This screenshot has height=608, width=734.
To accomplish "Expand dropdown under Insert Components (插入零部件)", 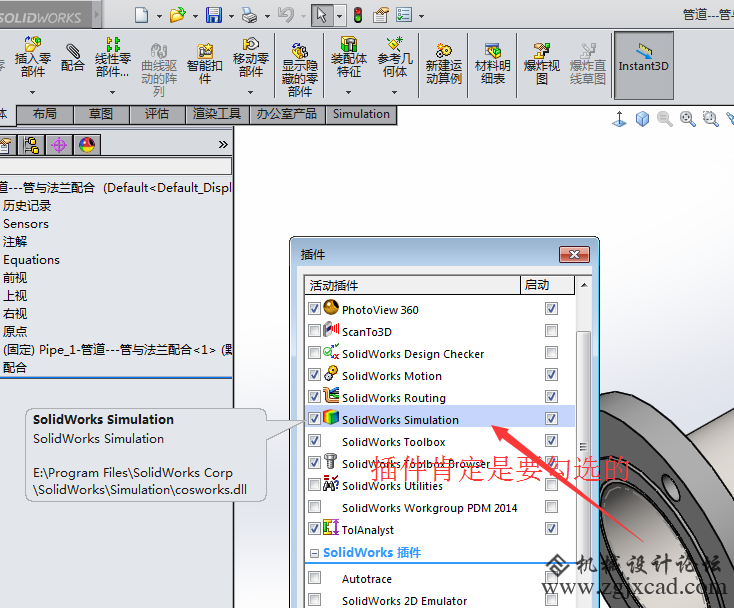I will 32,92.
